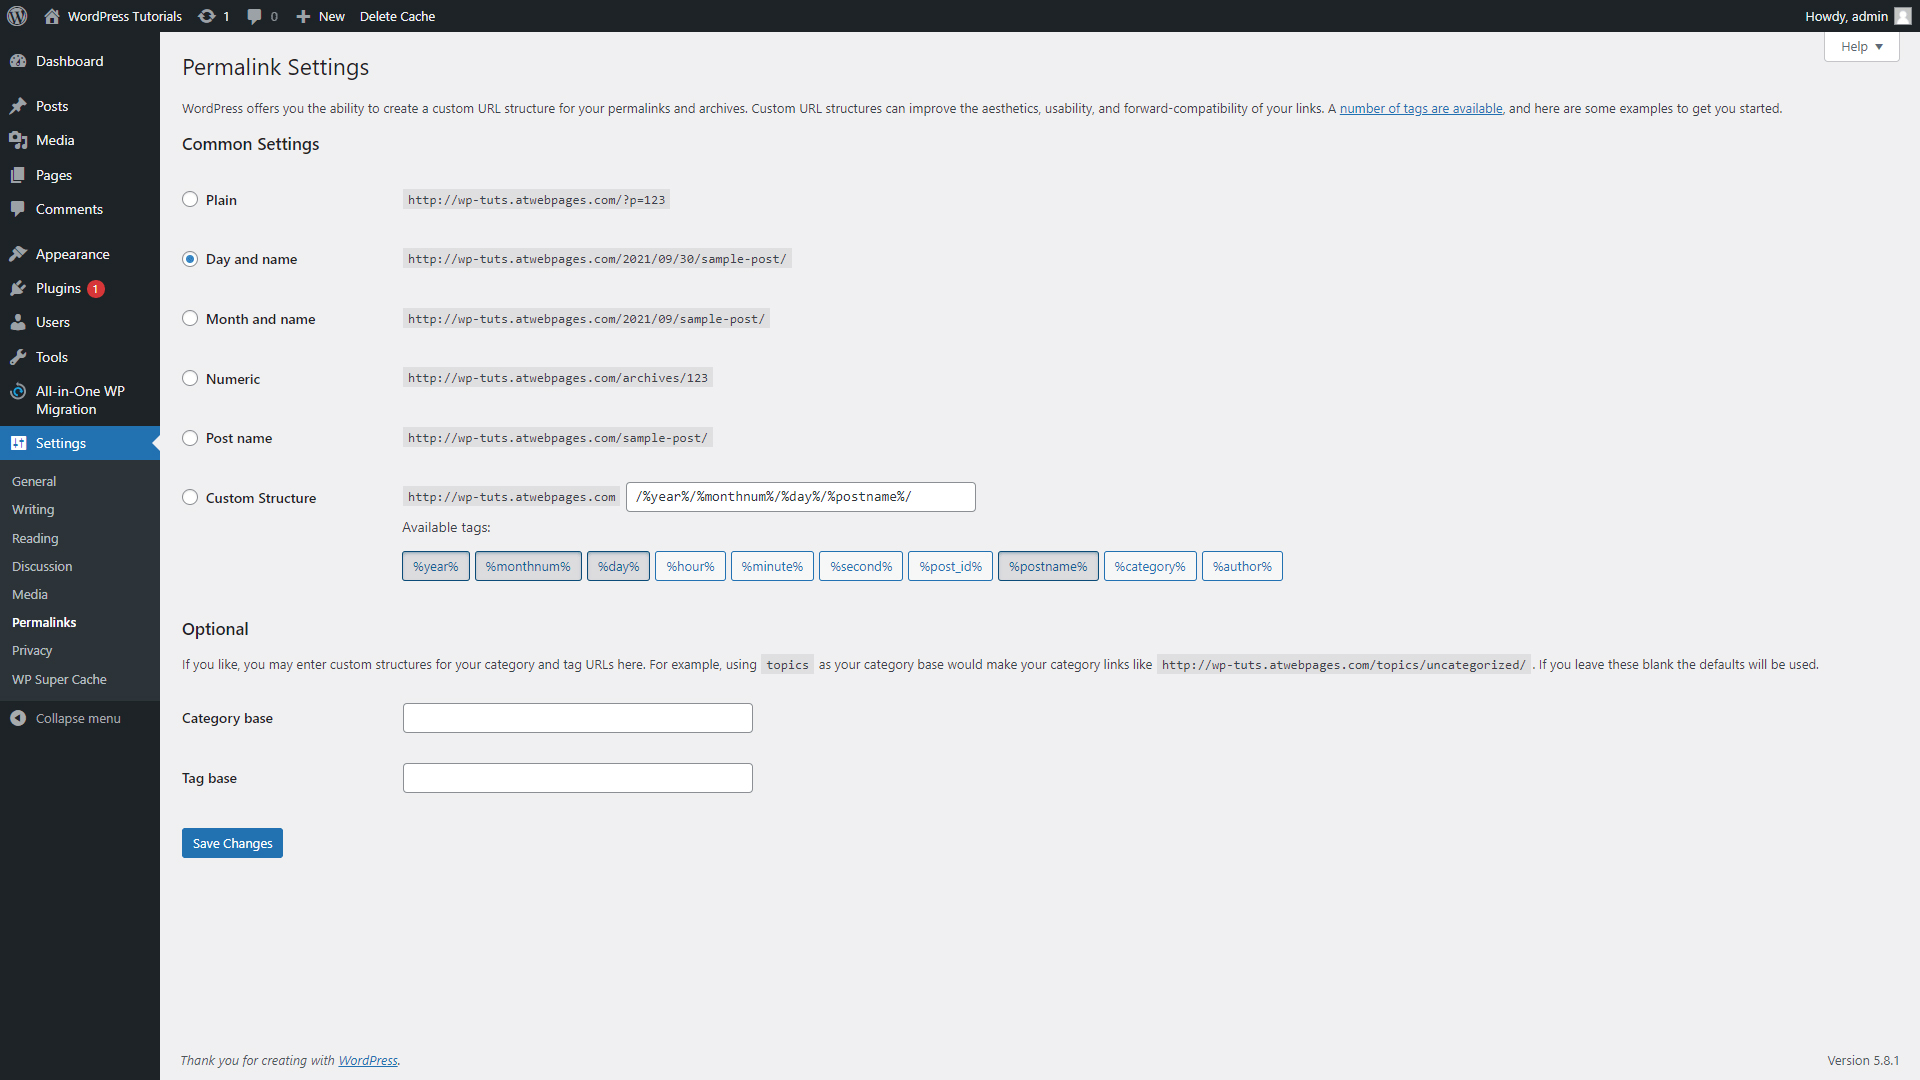
Task: Add the %category% tag
Action: coord(1150,566)
